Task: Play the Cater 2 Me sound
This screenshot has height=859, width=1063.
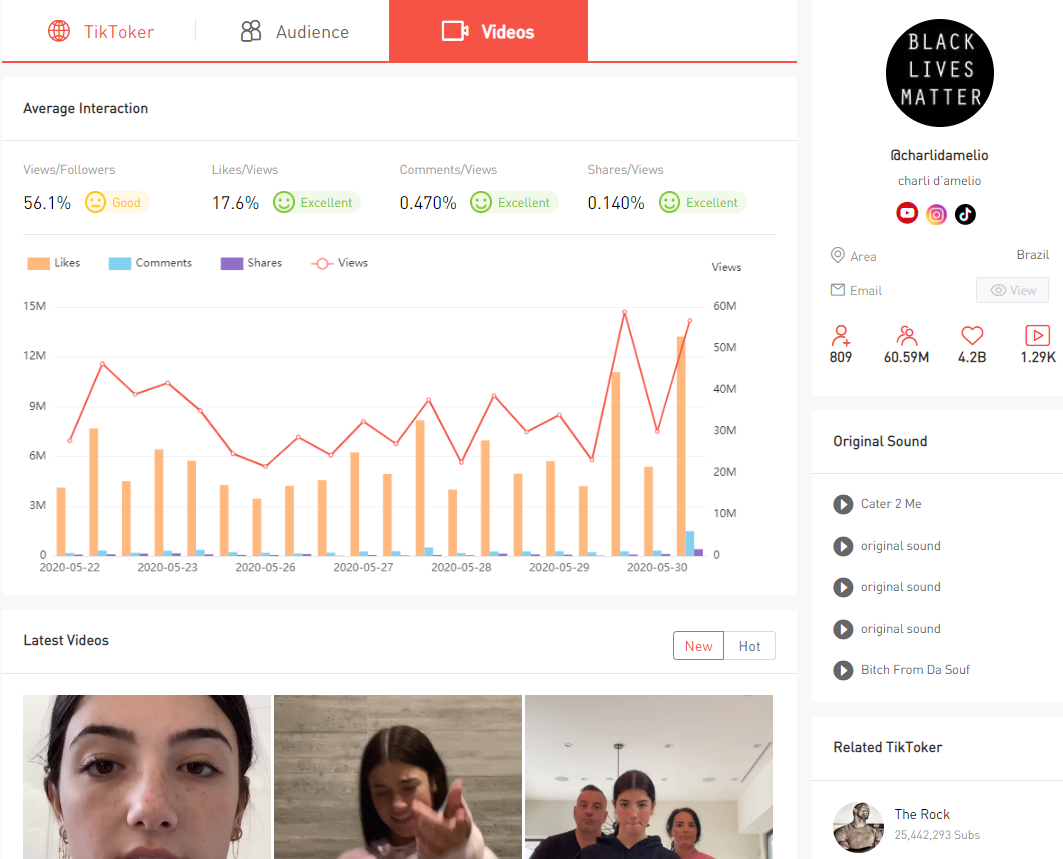Action: [x=843, y=504]
